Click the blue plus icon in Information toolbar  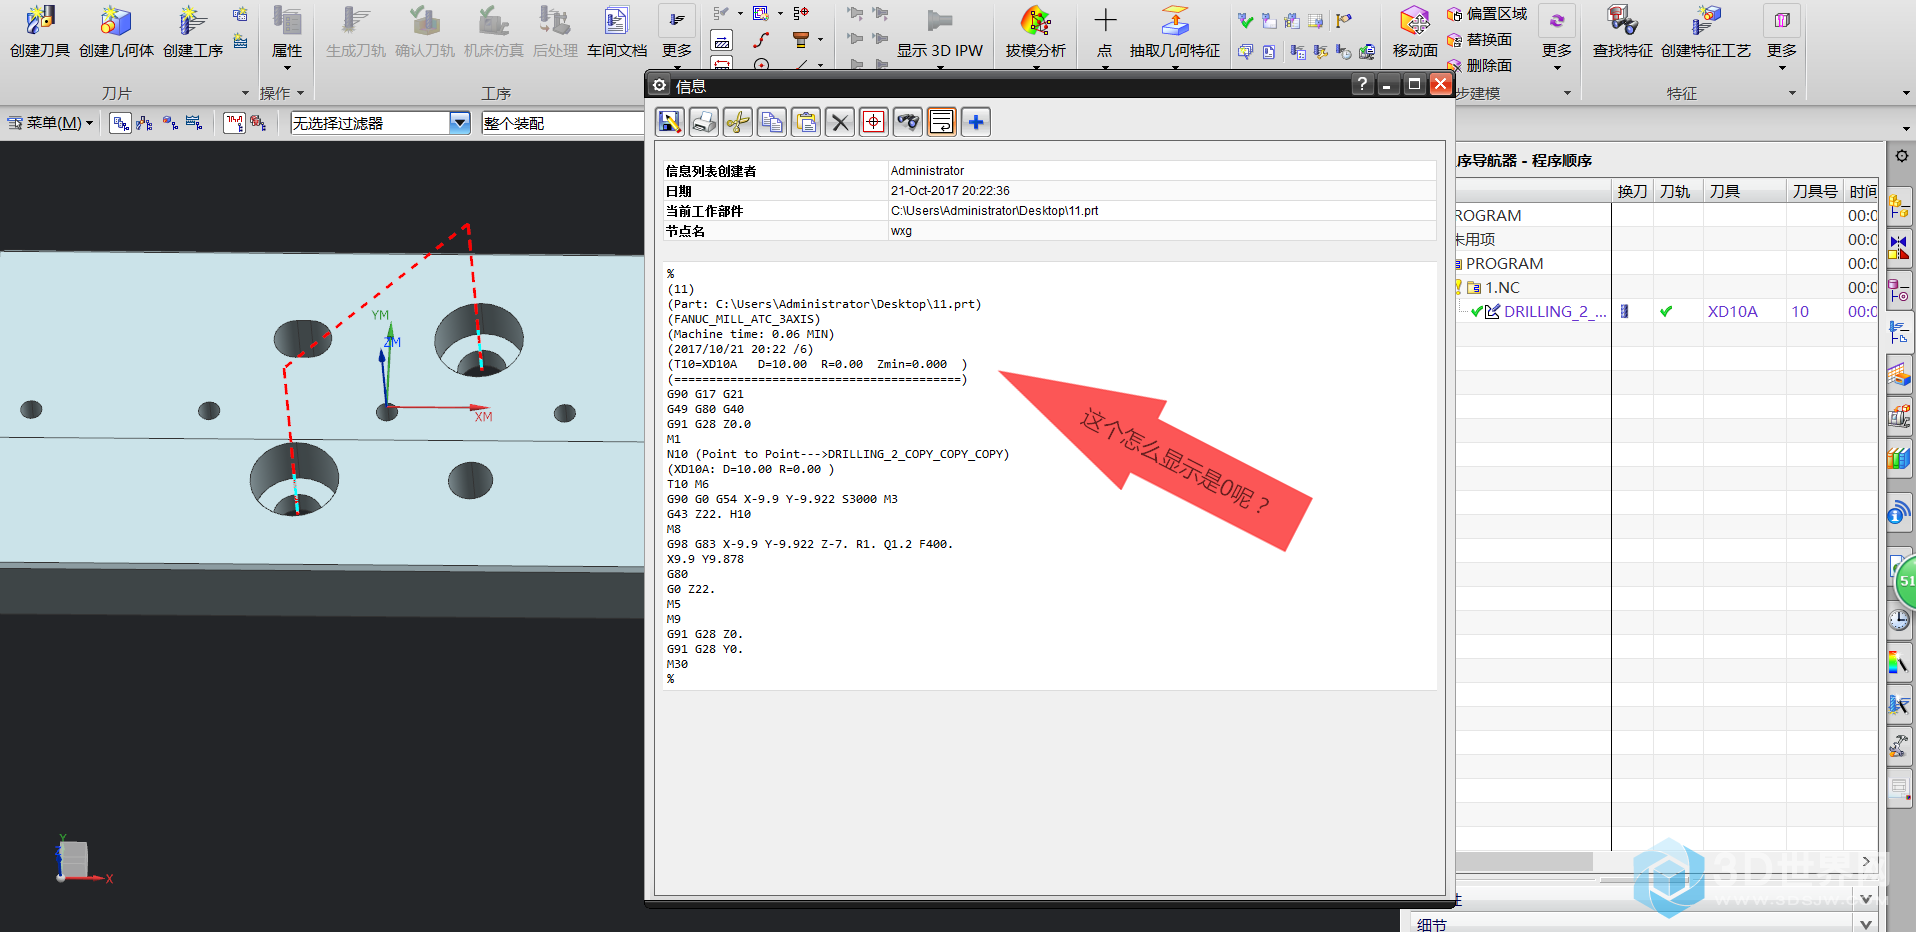[x=976, y=122]
